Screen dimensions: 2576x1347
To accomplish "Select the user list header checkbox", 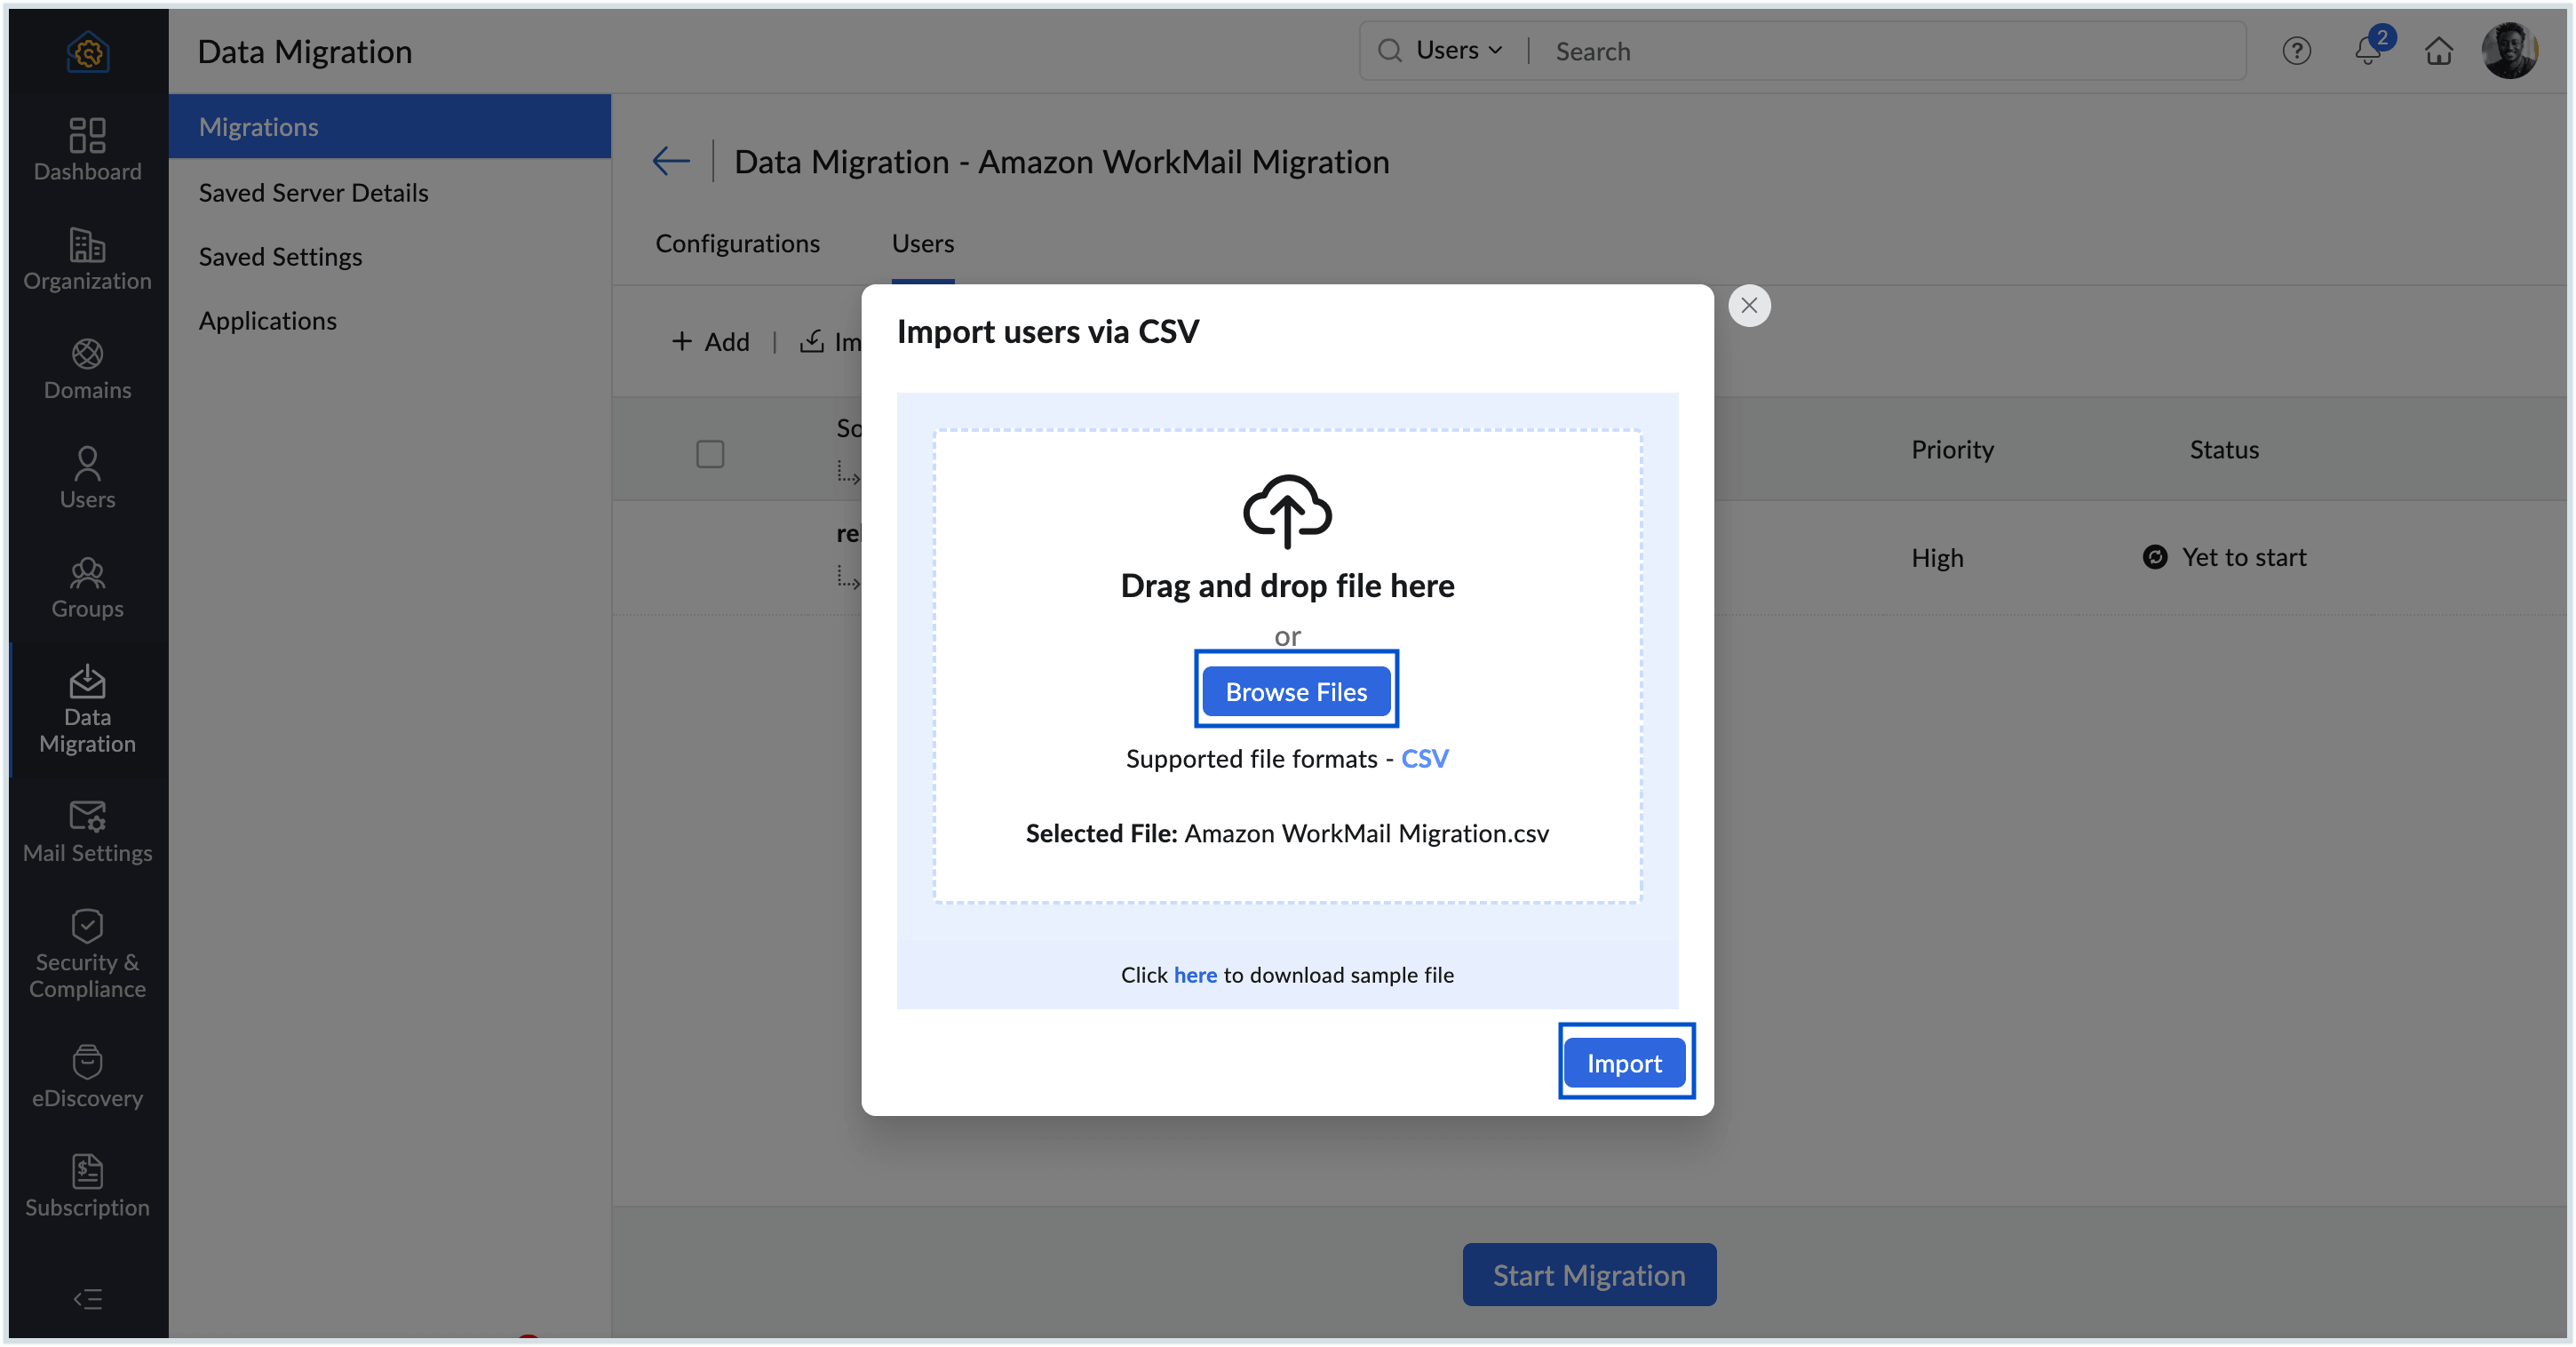I will tap(710, 453).
